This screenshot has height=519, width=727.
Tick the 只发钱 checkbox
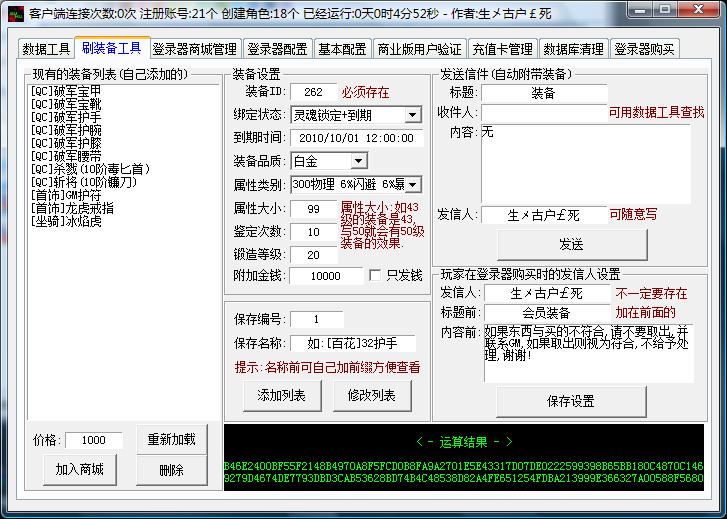[375, 276]
